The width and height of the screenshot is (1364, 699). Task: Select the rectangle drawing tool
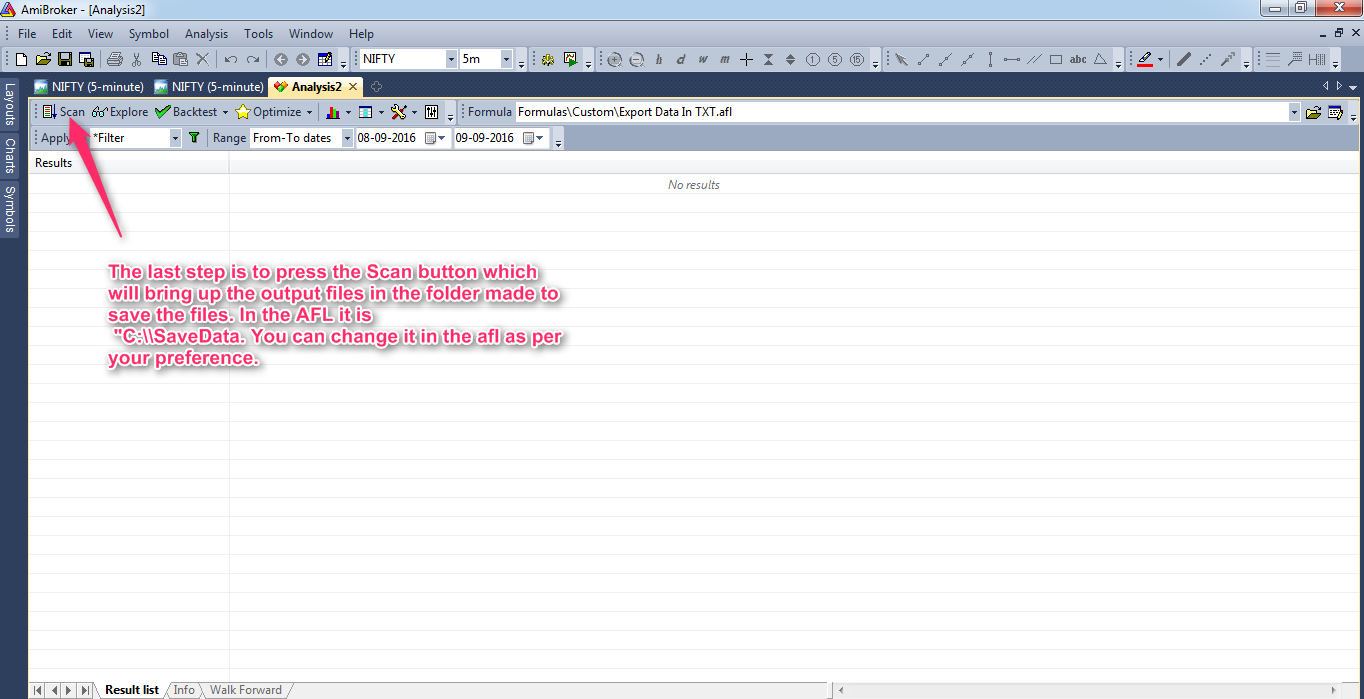tap(1056, 59)
